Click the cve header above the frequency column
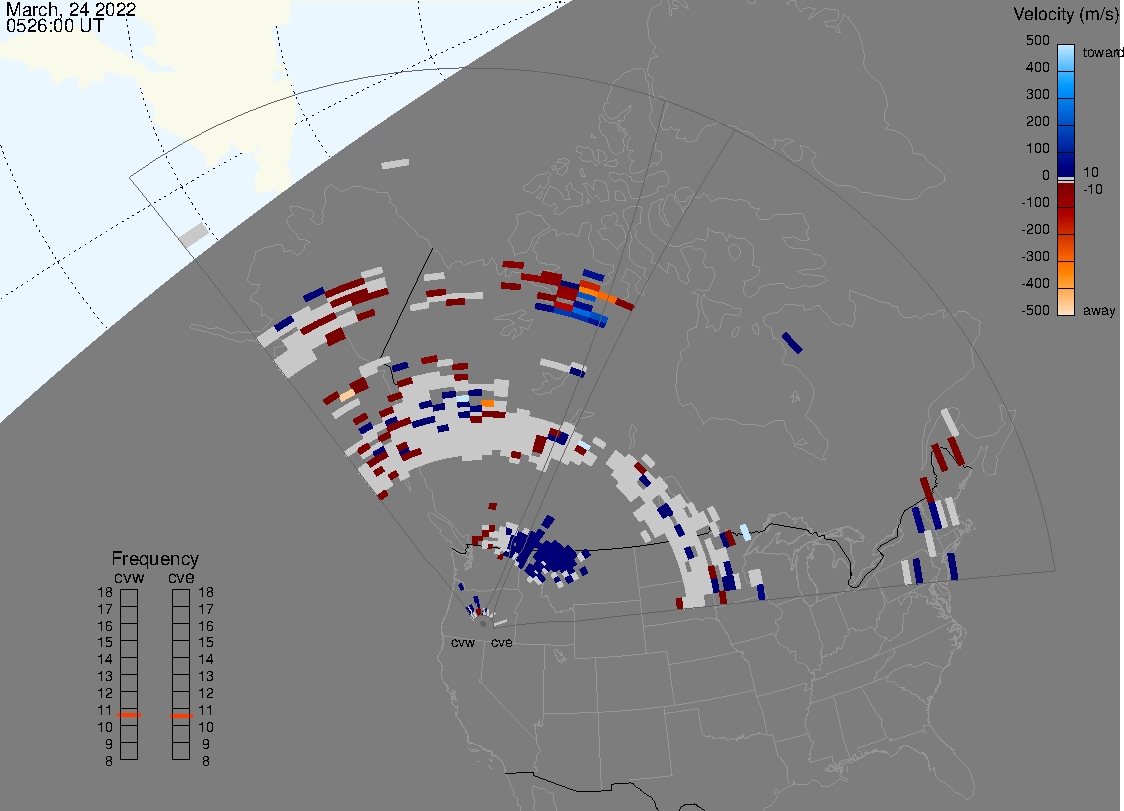Screen dimensions: 1124x811 click(181, 576)
